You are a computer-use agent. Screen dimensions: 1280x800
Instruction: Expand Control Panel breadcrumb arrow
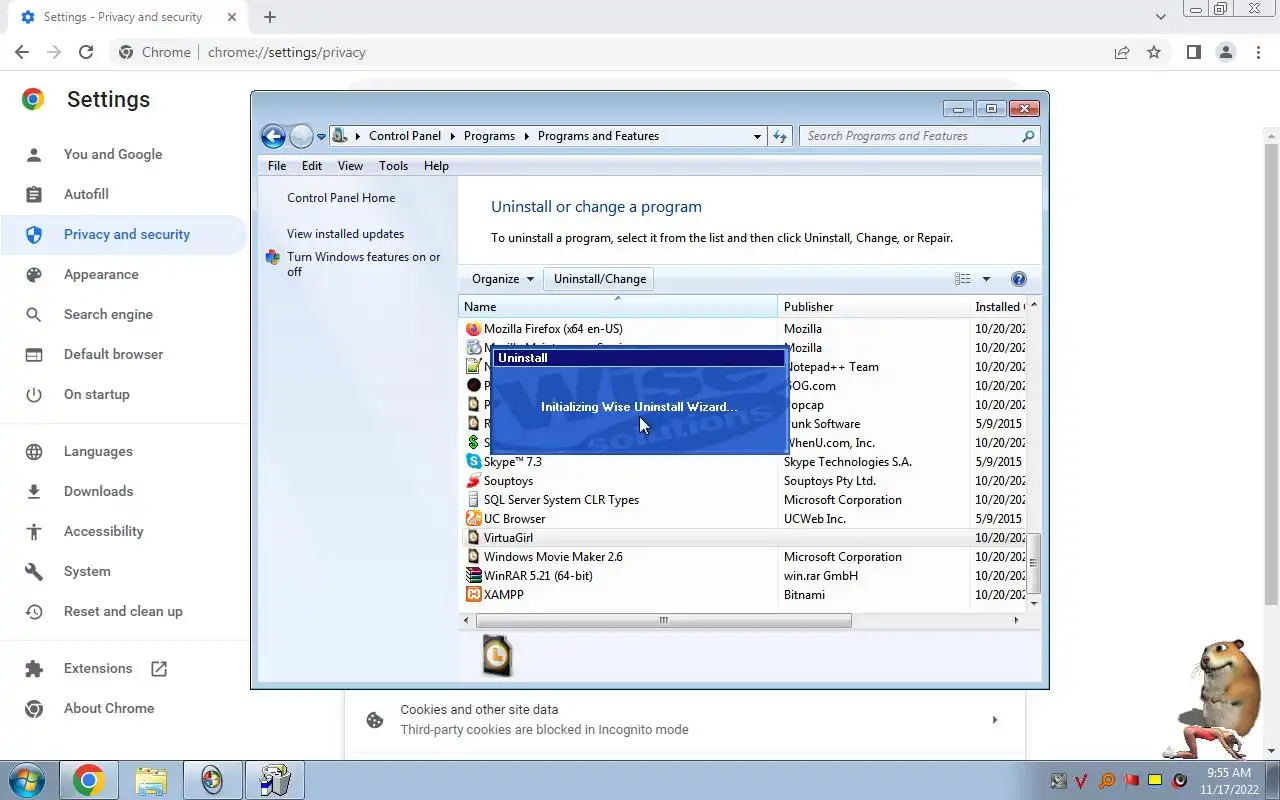(x=452, y=136)
